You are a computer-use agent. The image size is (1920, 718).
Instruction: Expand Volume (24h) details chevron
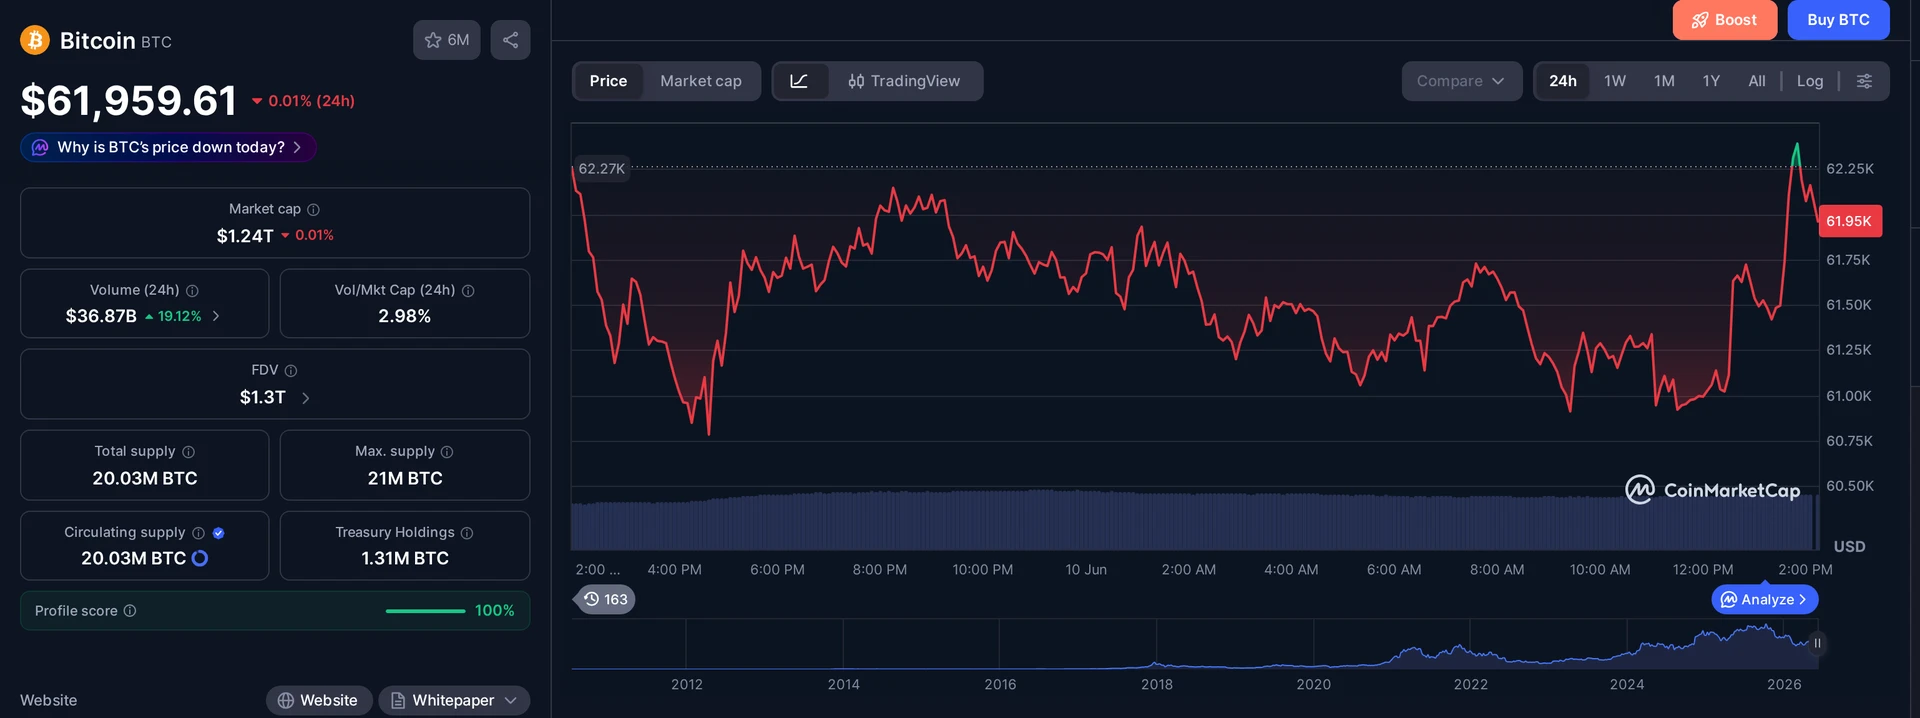coord(216,316)
